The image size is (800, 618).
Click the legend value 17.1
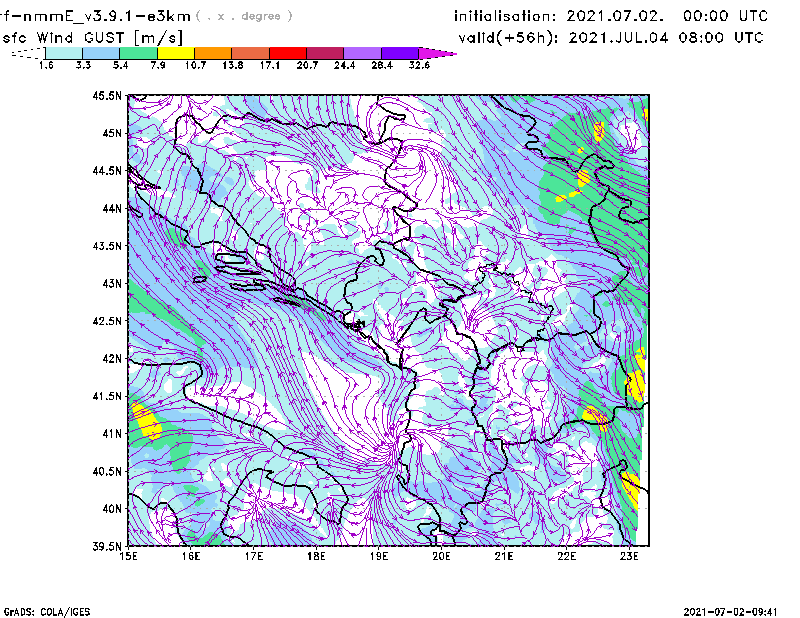270,65
